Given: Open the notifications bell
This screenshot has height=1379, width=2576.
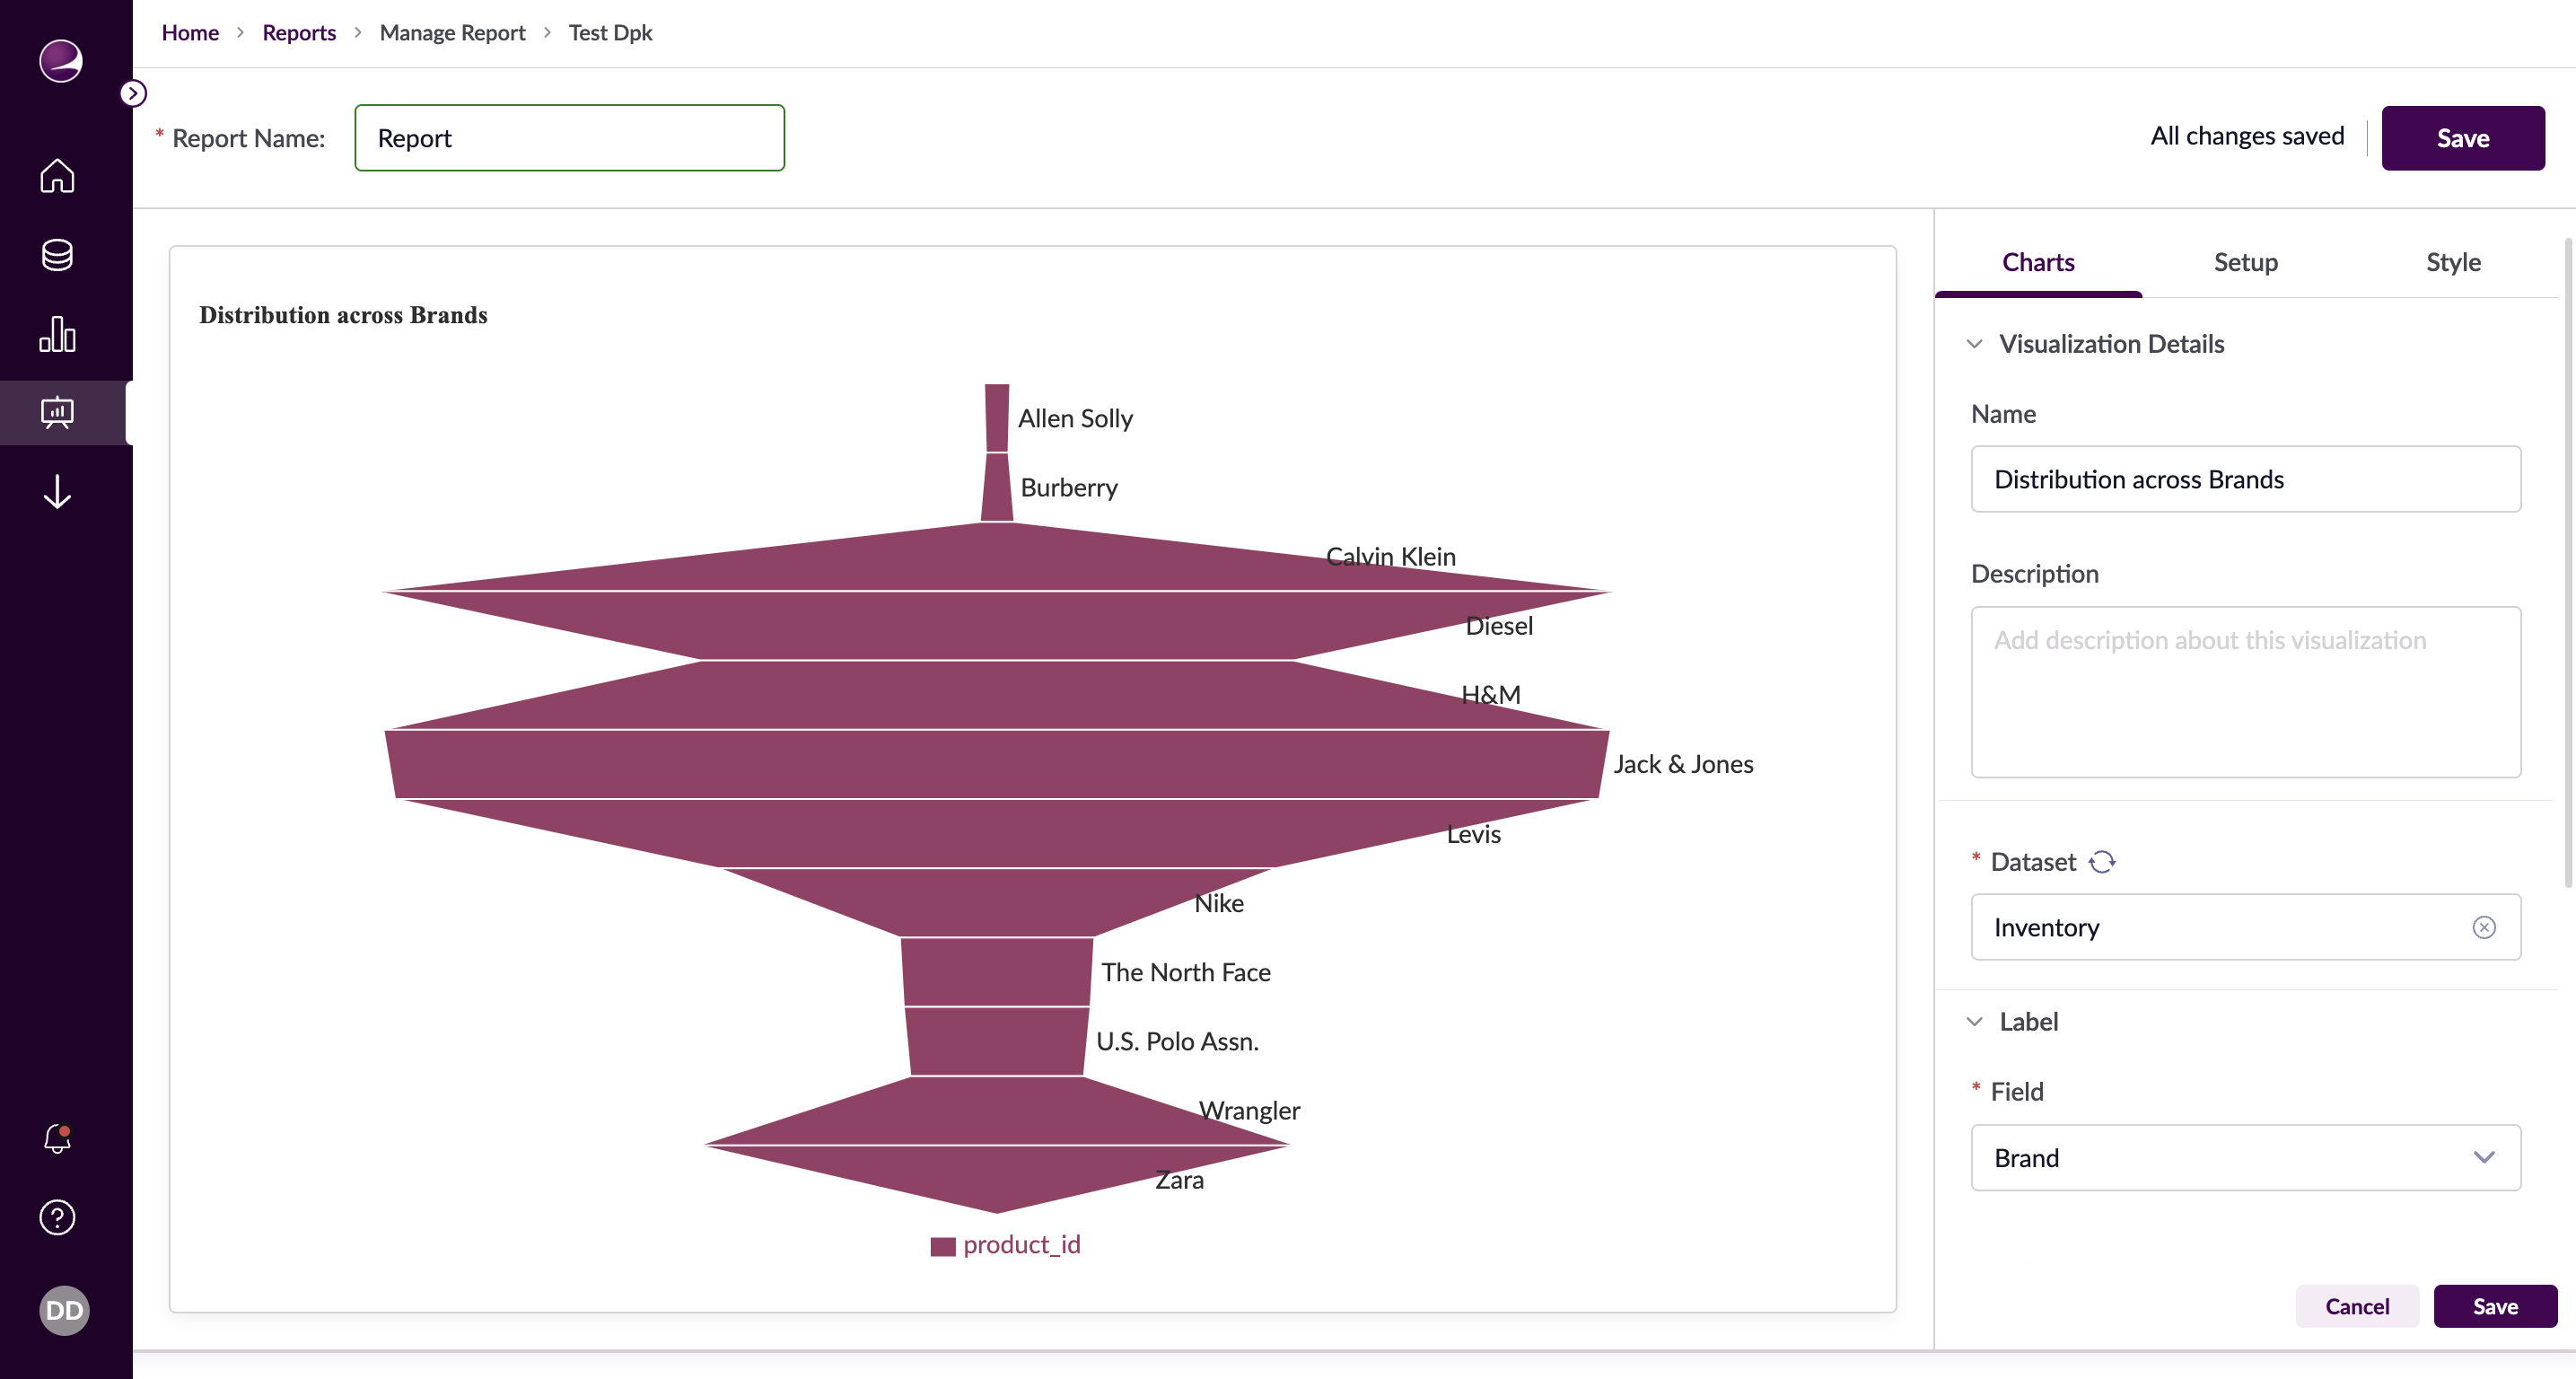Looking at the screenshot, I should point(57,1138).
